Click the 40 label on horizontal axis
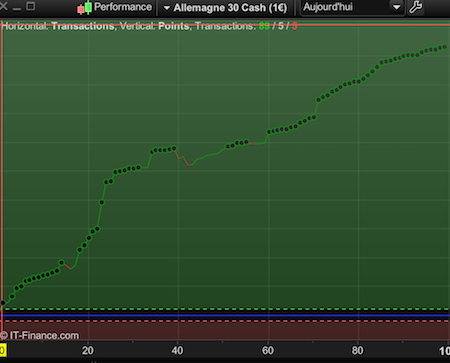The image size is (450, 363). coord(177,350)
